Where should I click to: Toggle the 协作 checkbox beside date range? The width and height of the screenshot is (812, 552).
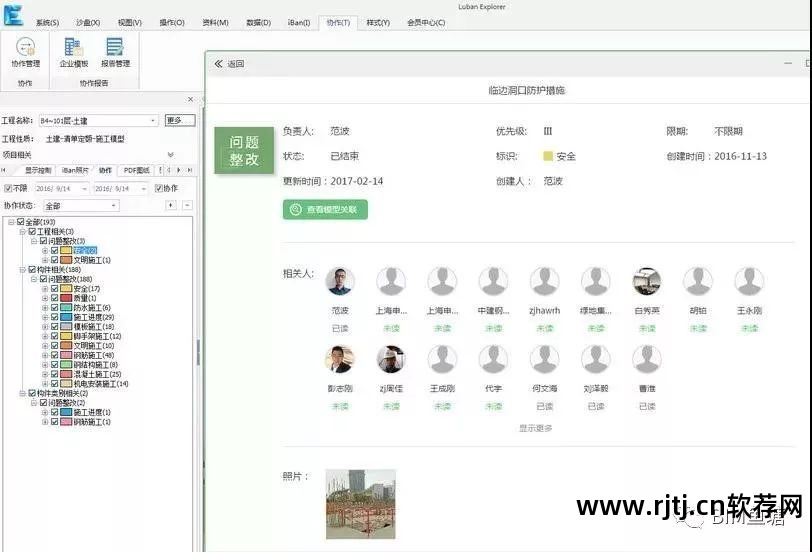(x=159, y=188)
